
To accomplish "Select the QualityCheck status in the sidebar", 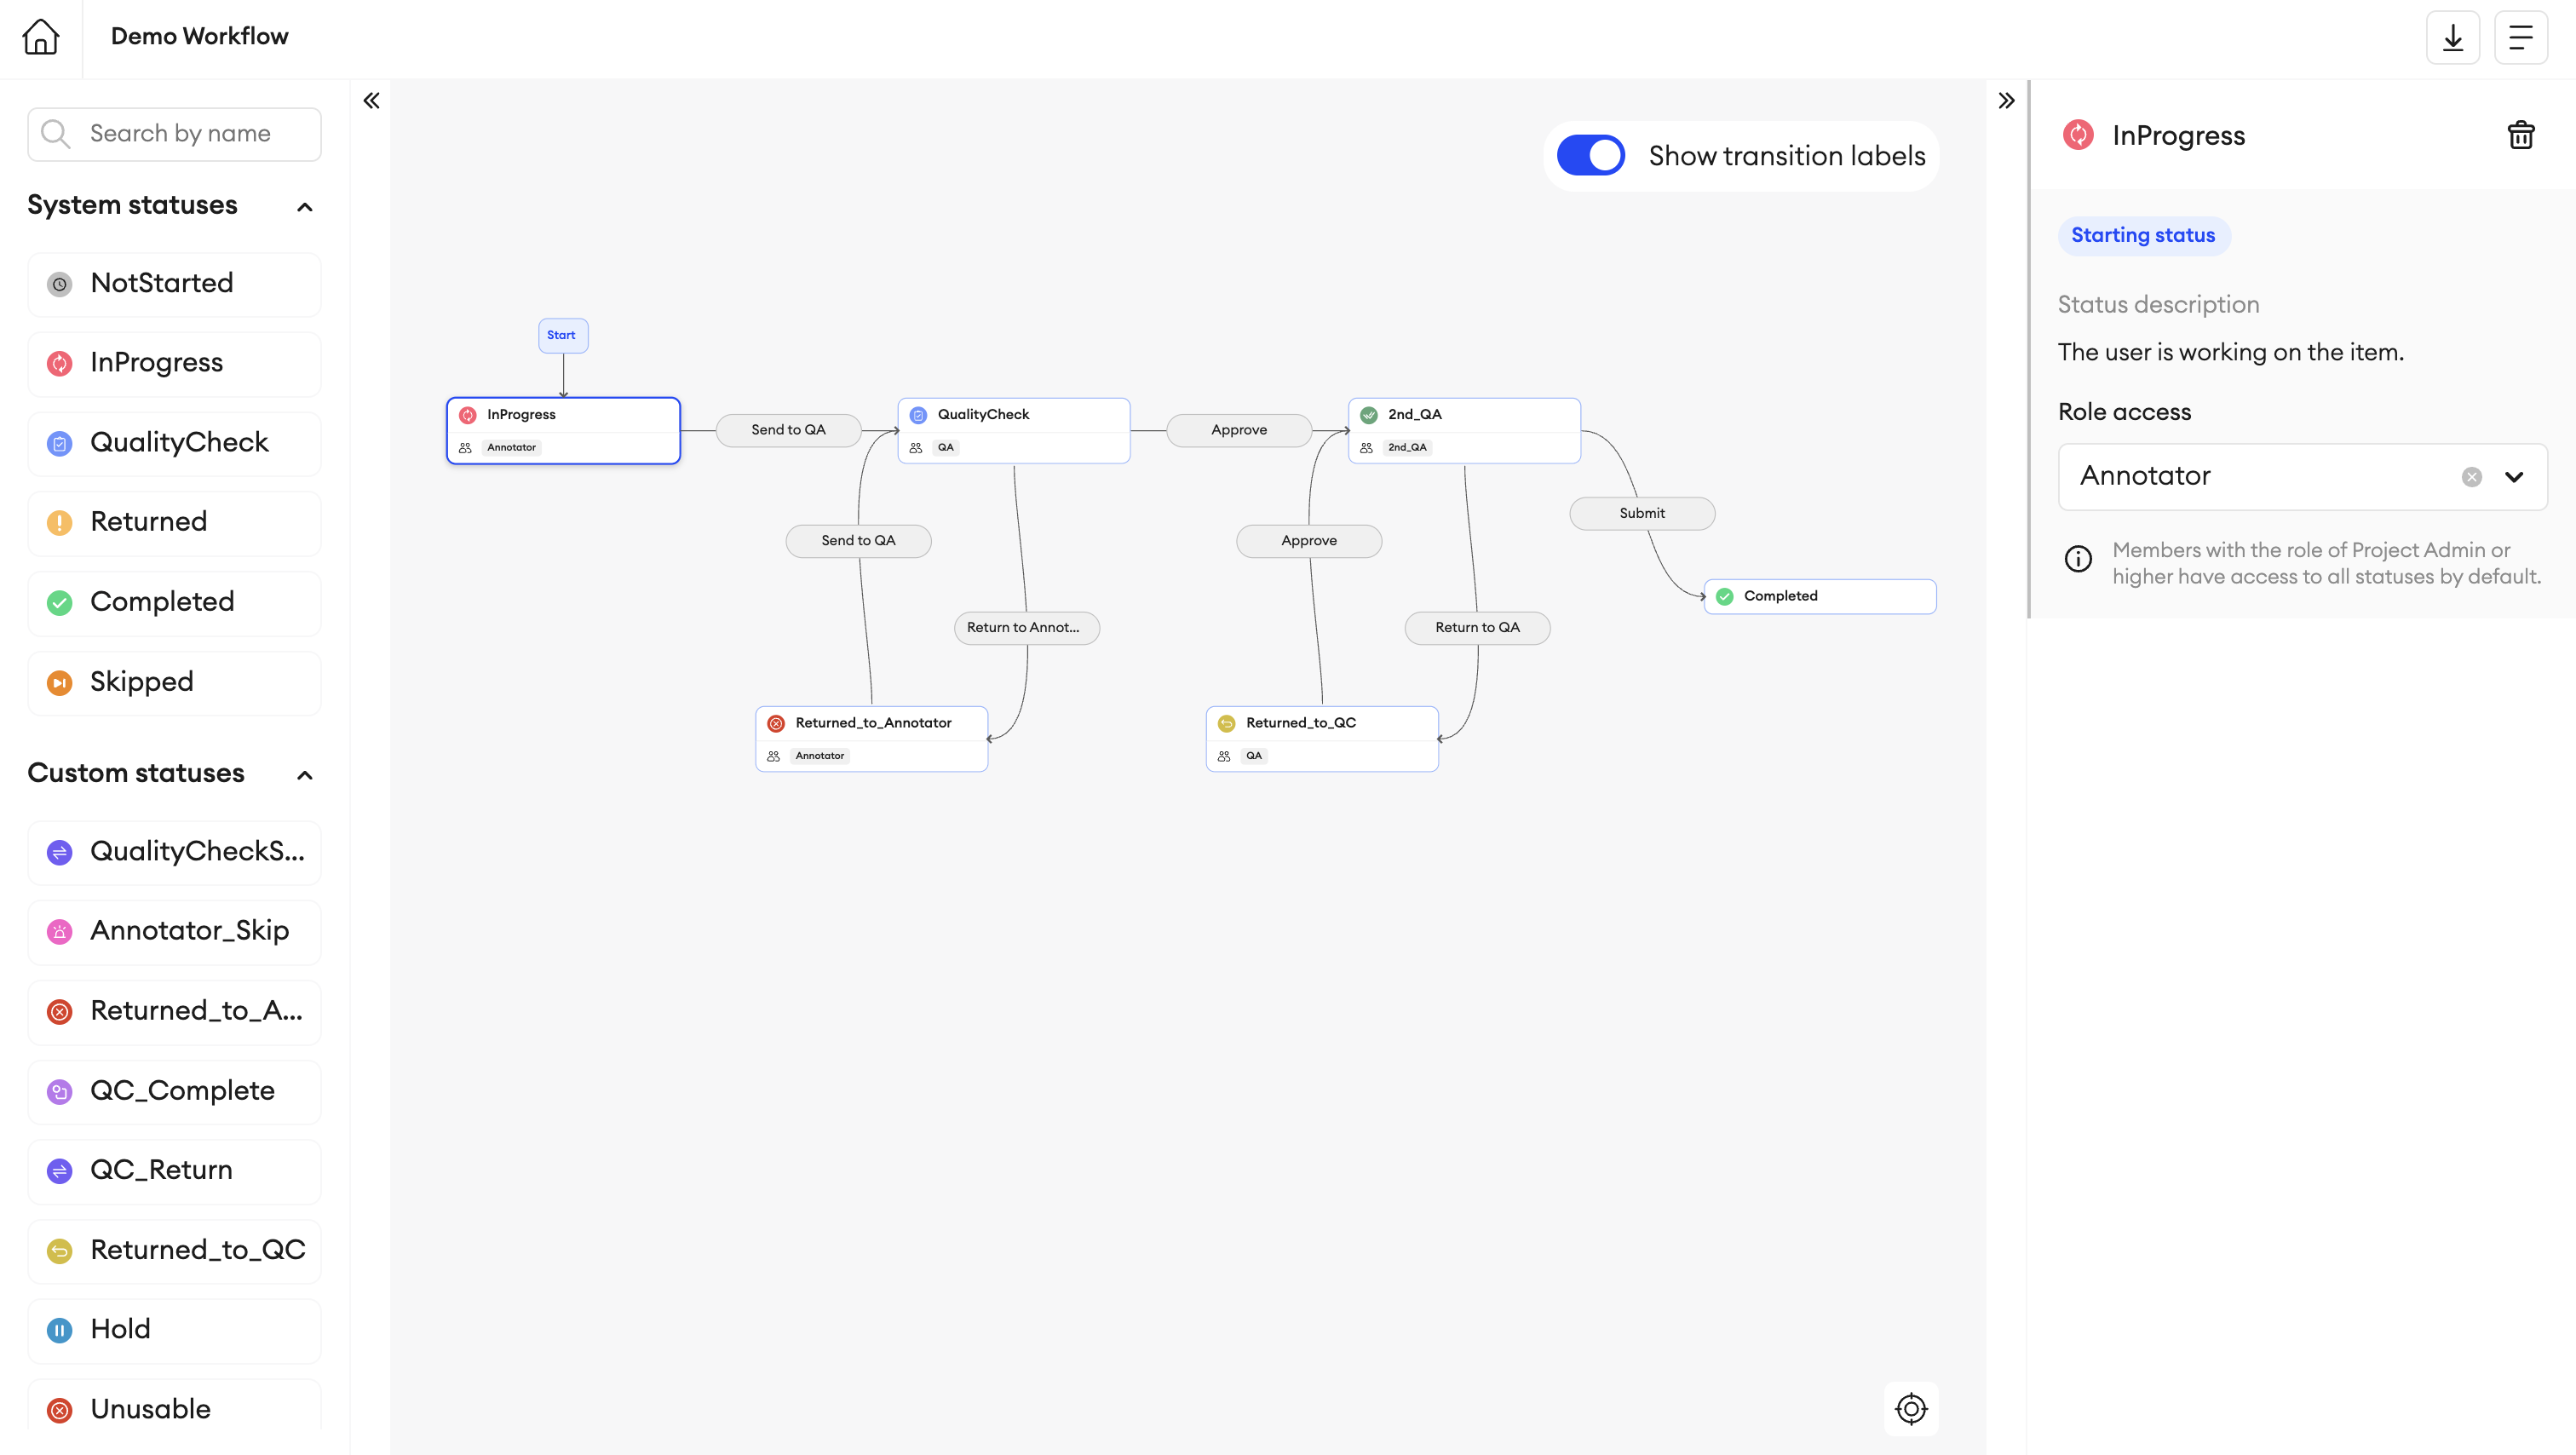I will pos(174,442).
